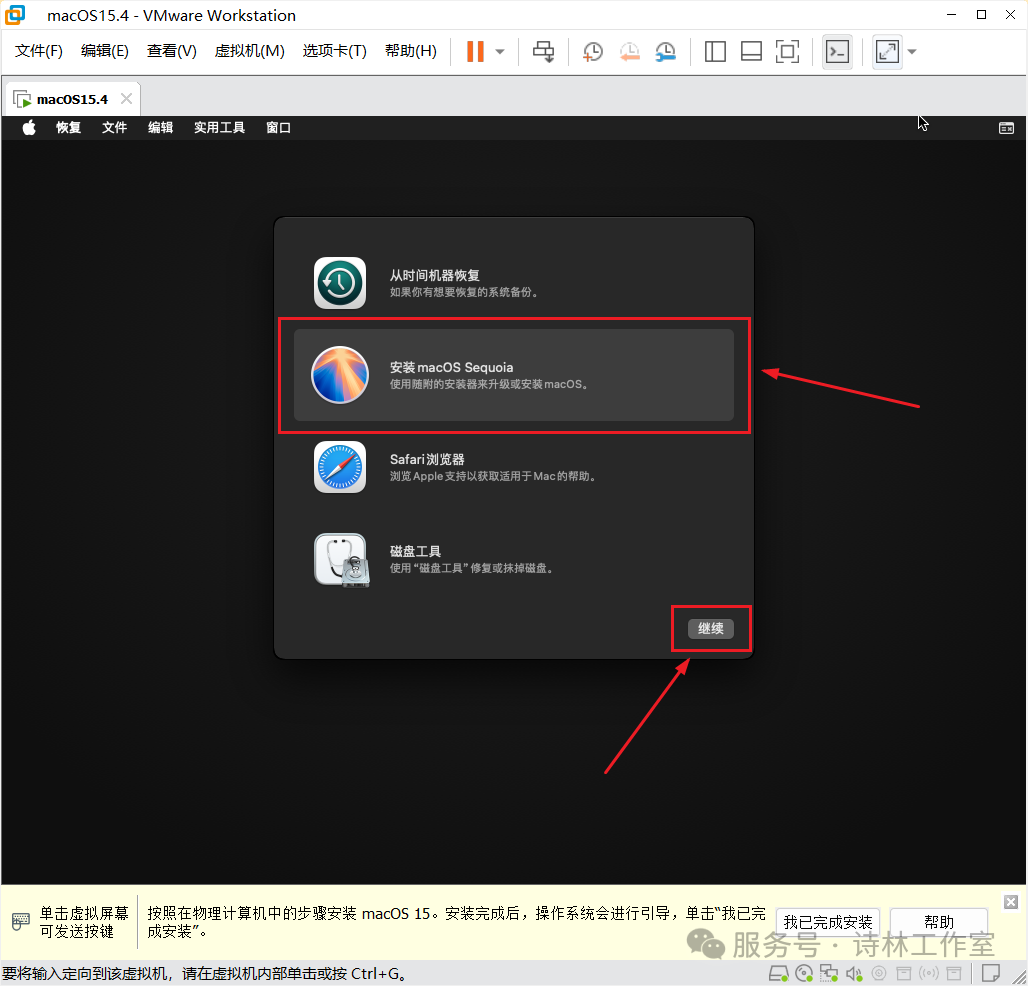Click the 帮助 button in the install hint bar

938,922
